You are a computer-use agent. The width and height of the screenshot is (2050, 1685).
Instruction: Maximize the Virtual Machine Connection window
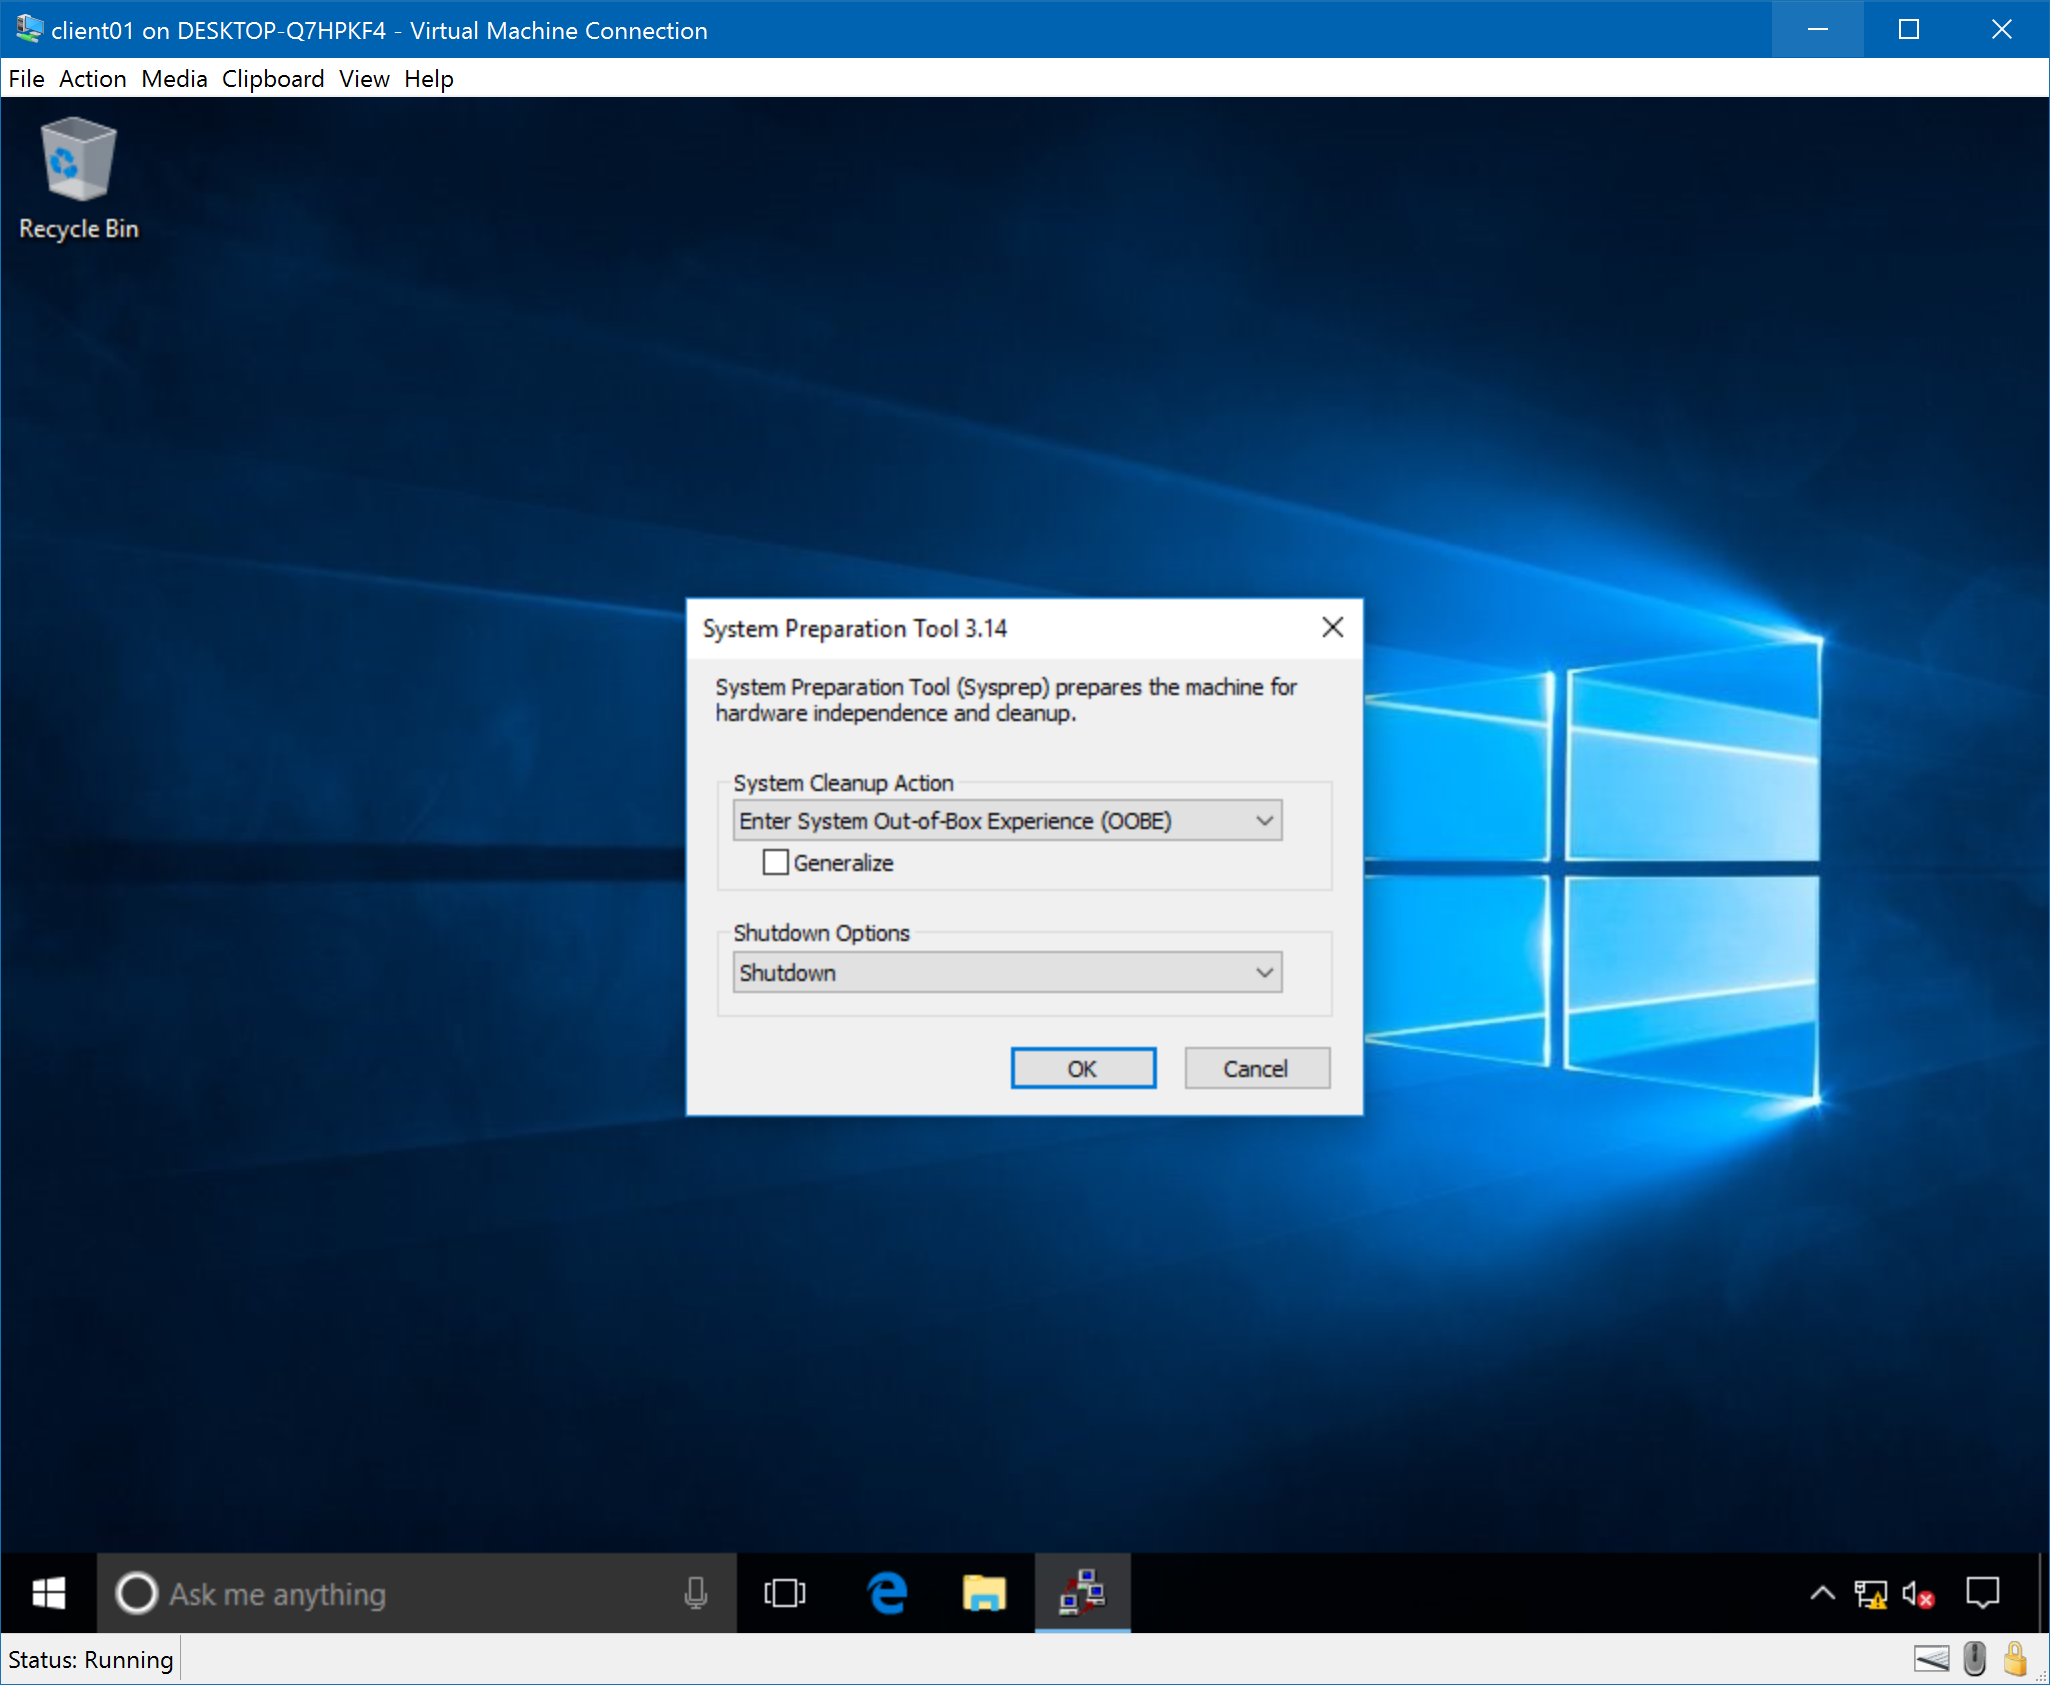[1909, 29]
